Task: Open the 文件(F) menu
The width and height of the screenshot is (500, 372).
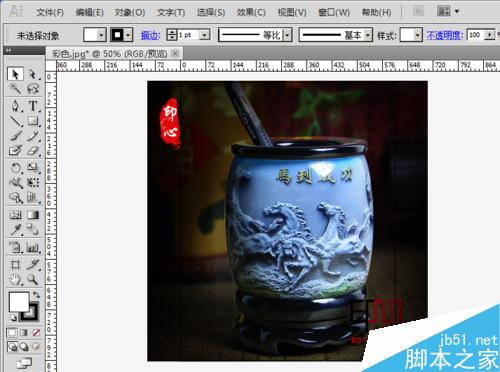Action: (50, 13)
